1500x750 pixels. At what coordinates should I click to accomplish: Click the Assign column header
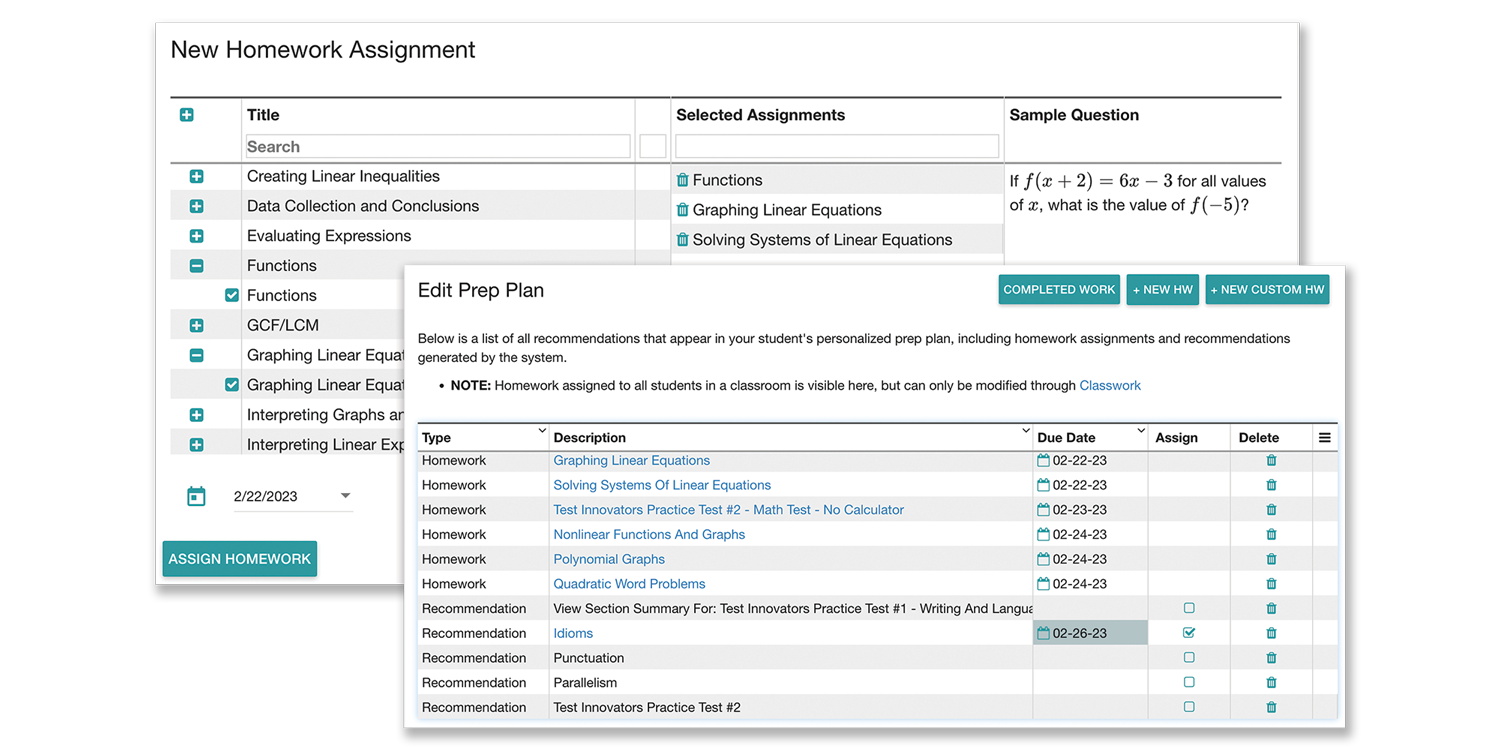click(1176, 438)
